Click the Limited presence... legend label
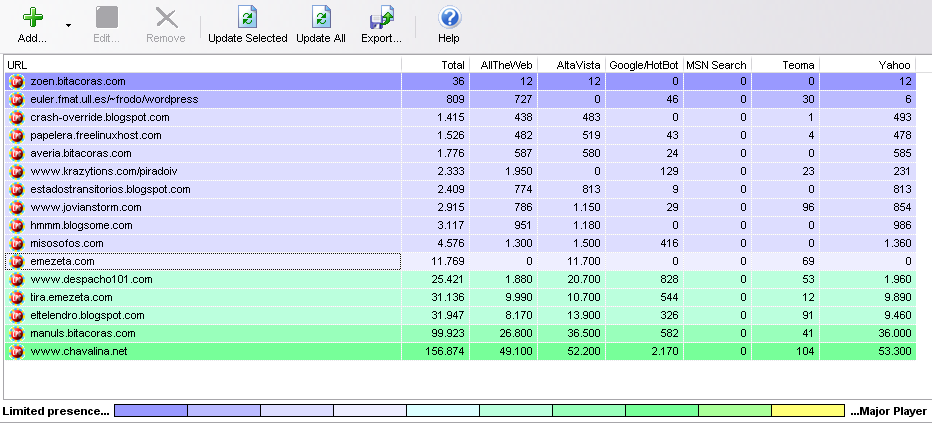This screenshot has width=932, height=423. [x=56, y=411]
